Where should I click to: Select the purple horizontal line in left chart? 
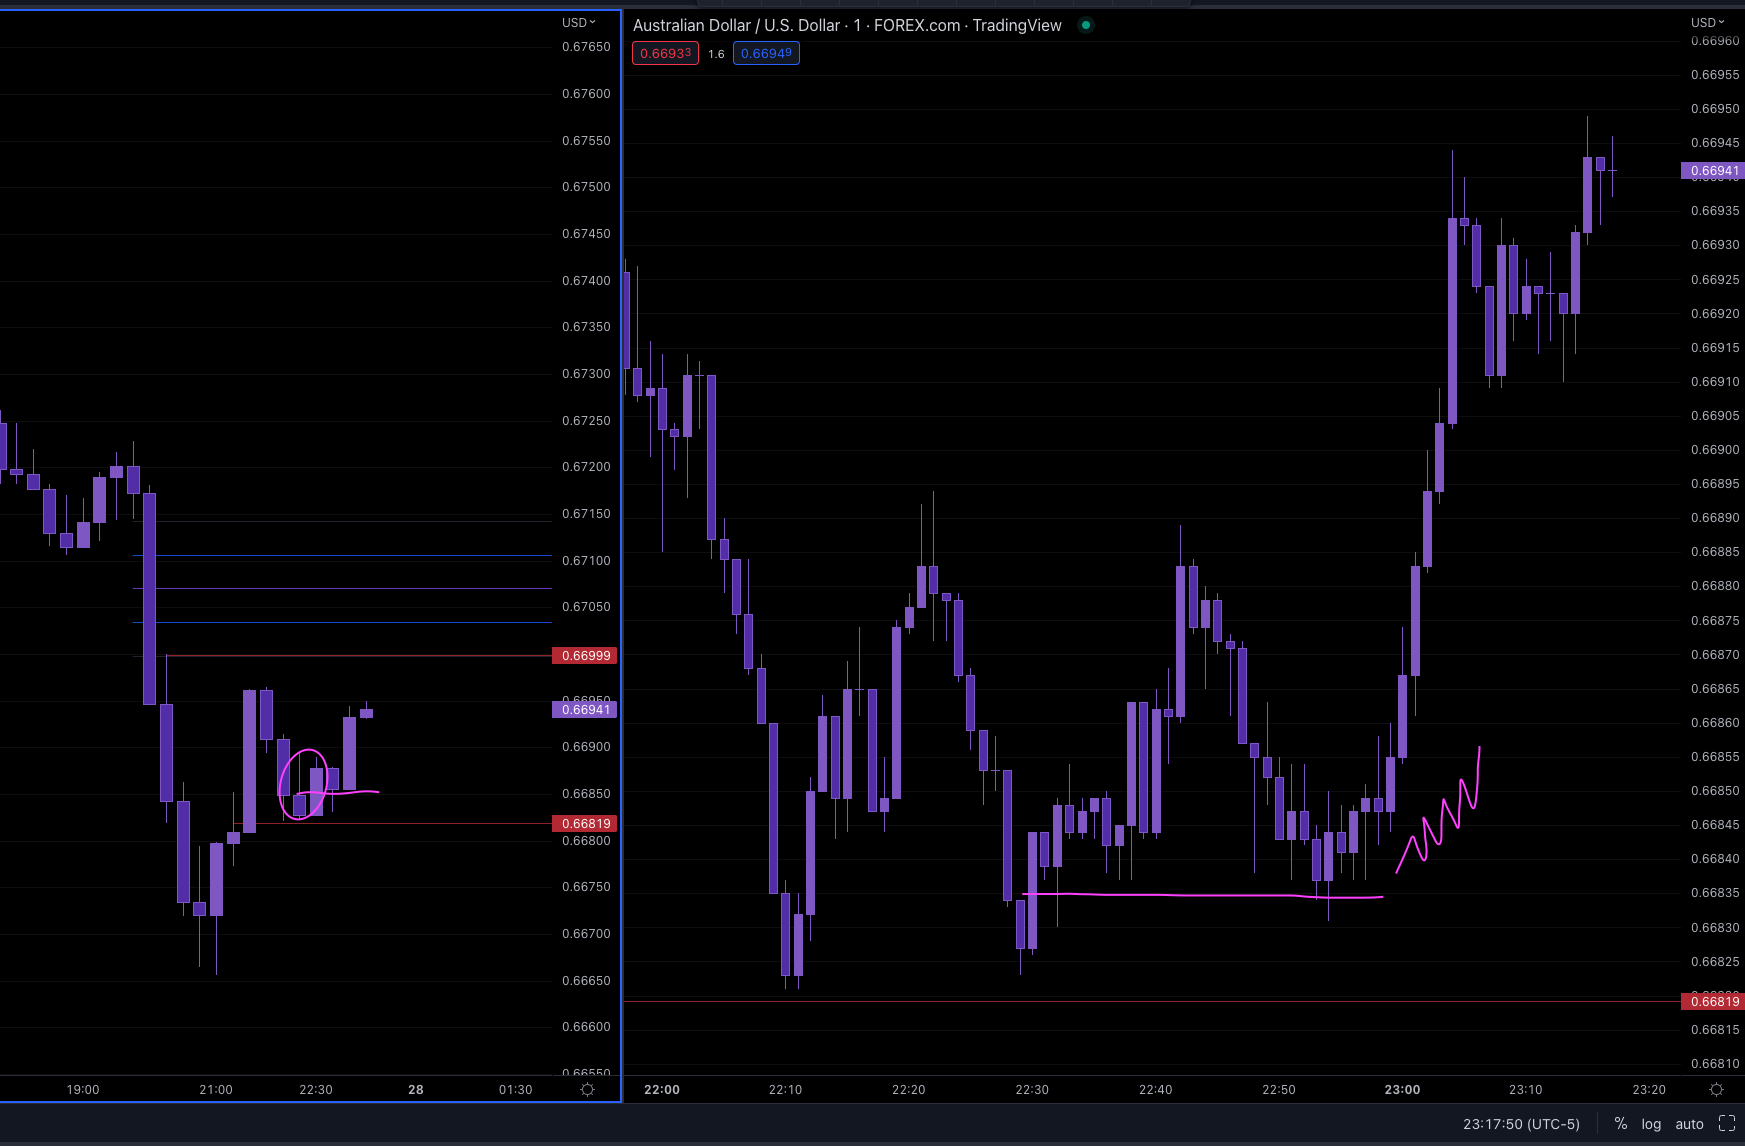coord(342,589)
